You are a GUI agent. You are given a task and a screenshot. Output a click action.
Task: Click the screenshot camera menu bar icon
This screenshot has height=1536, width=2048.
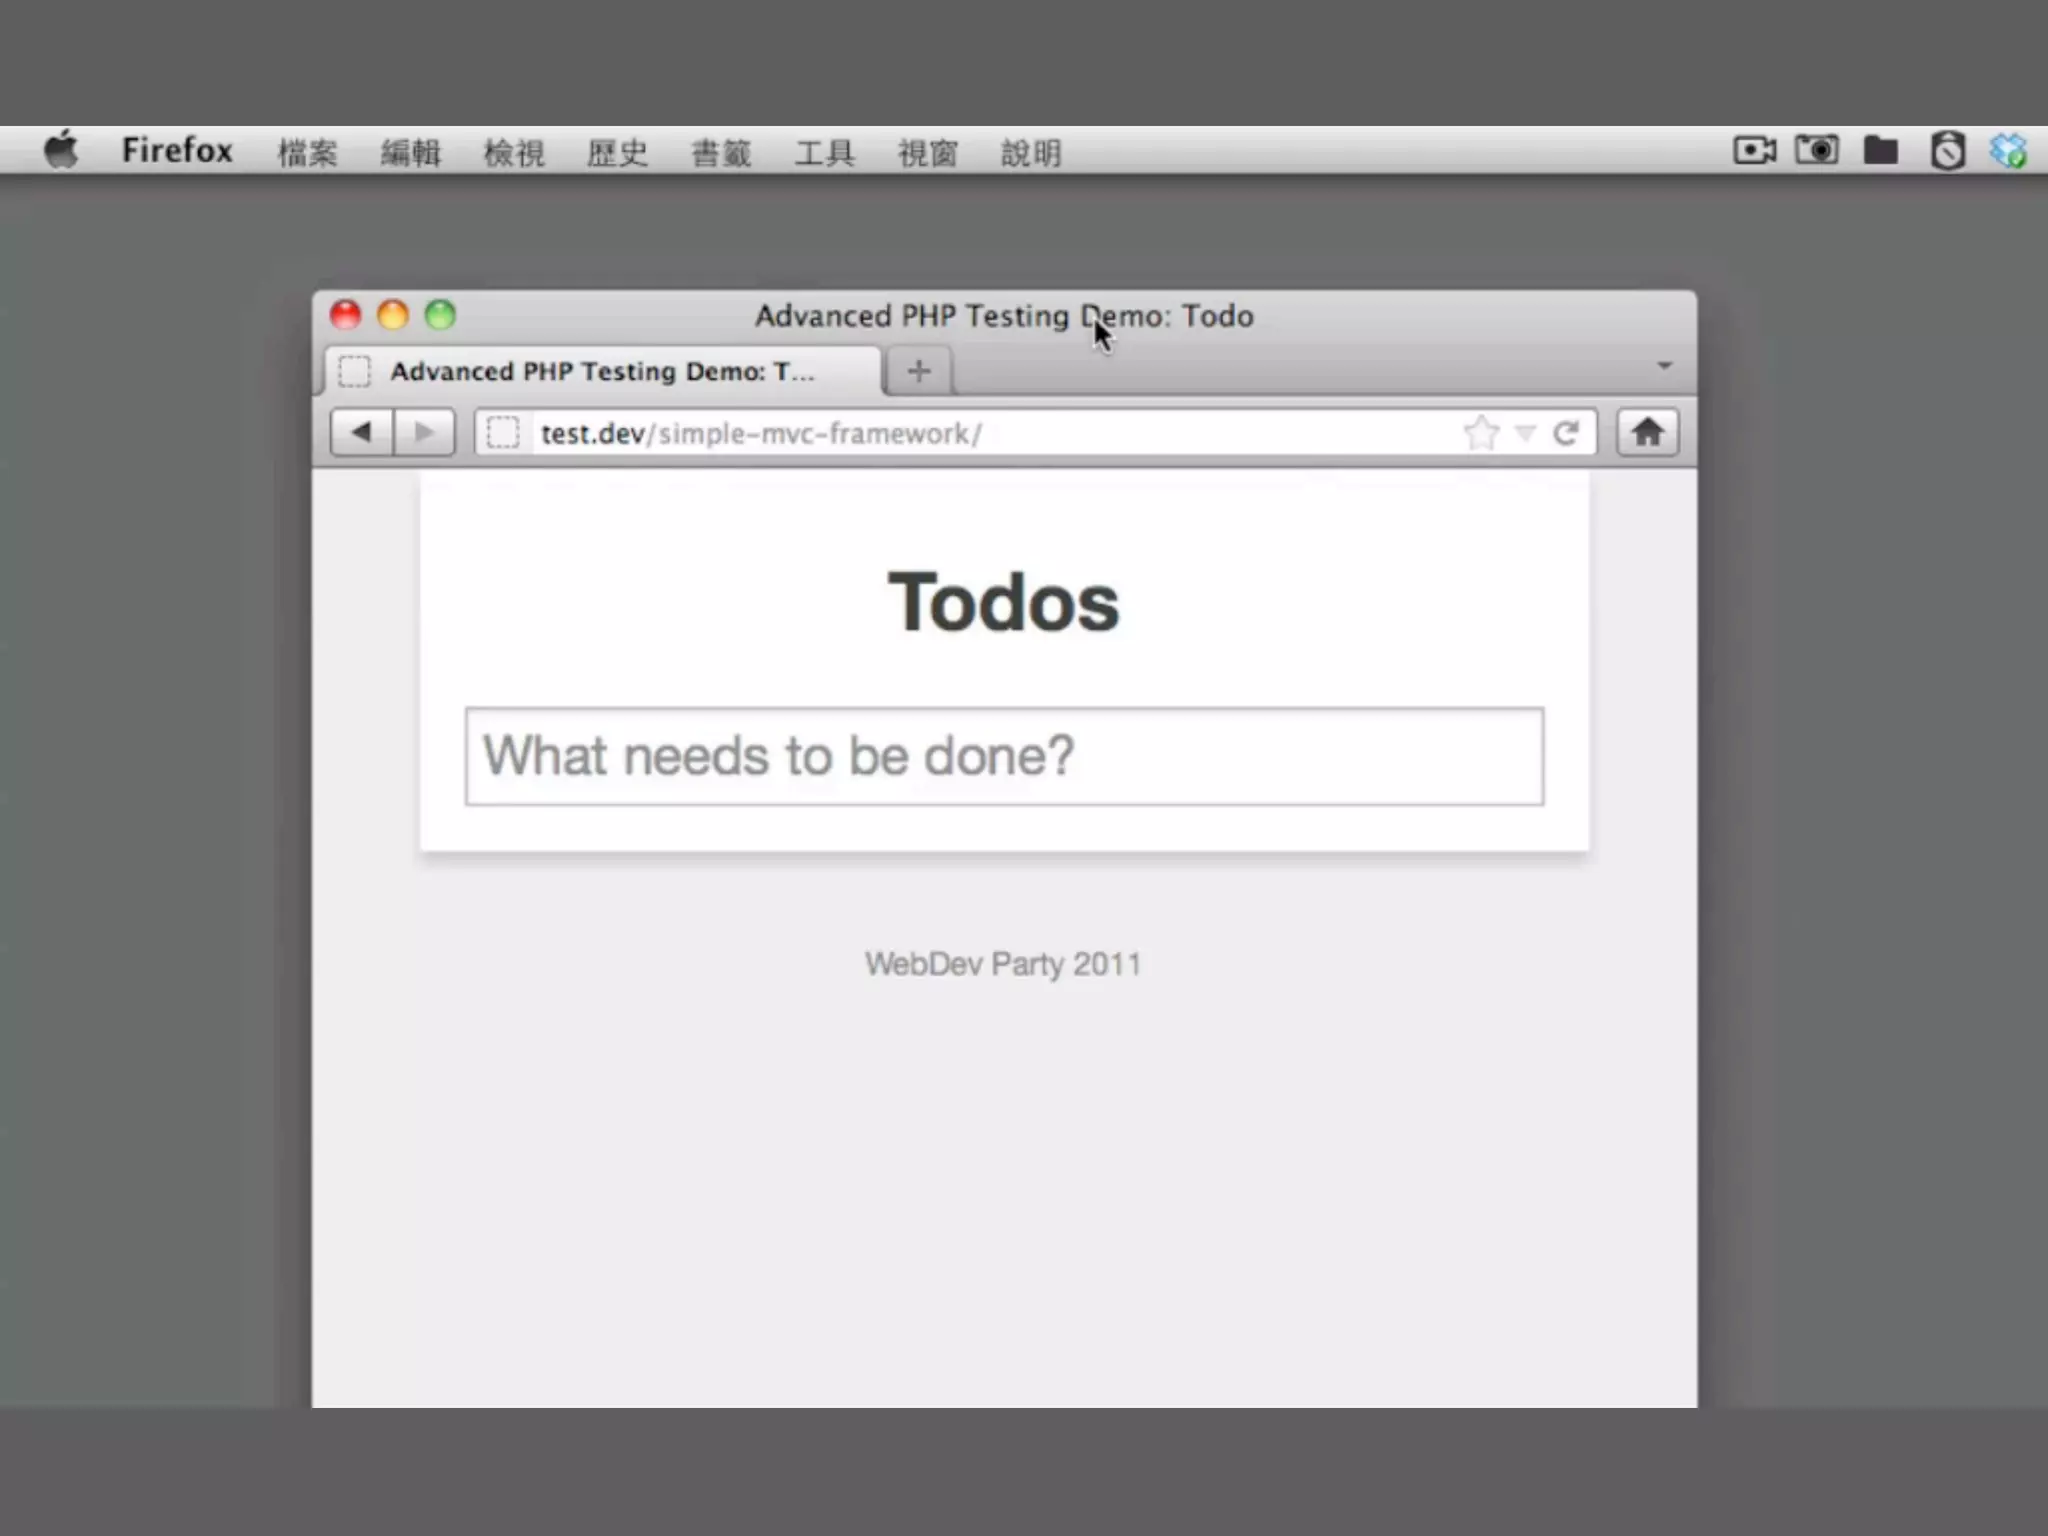tap(1817, 151)
